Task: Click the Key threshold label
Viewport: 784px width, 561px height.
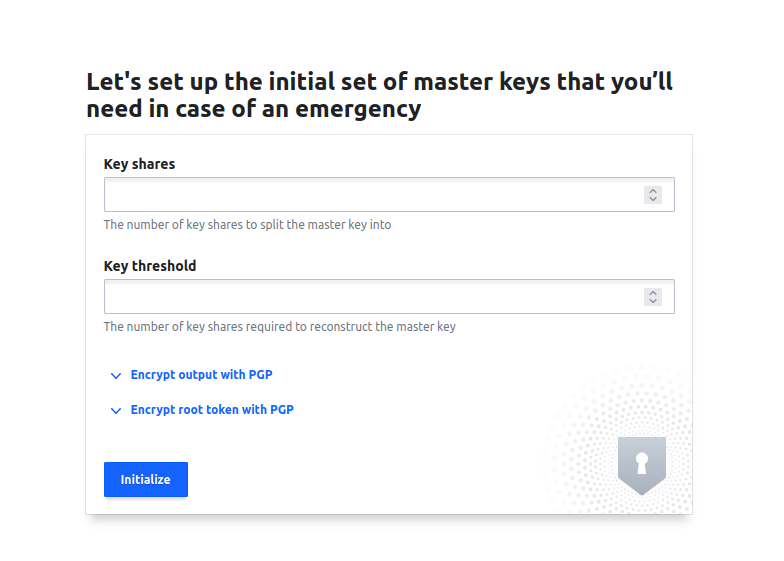Action: [150, 266]
